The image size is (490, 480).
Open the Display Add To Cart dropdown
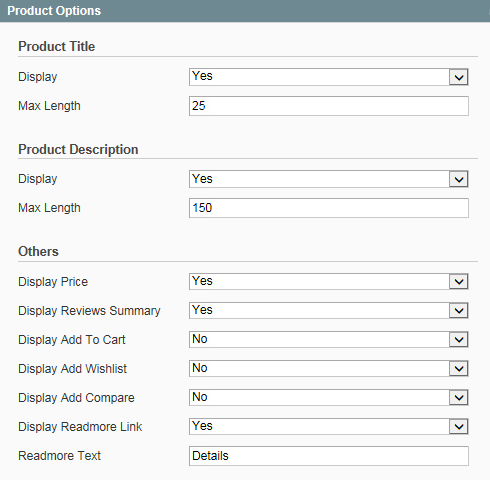[x=329, y=340]
